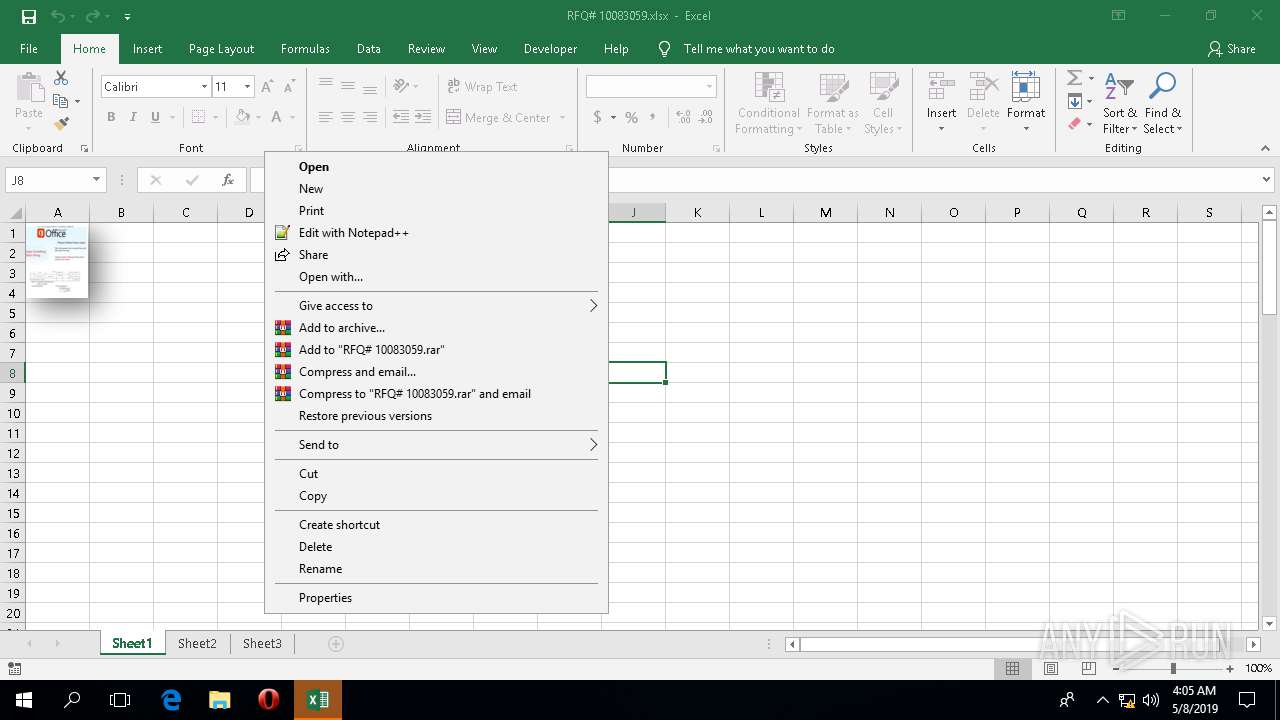Image resolution: width=1280 pixels, height=720 pixels.
Task: Click the Office image thumbnail in cell A1
Action: (x=57, y=260)
